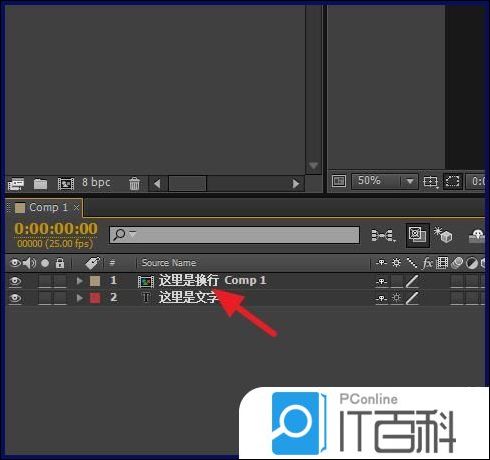Create a new folder in Project panel
Viewport: 490px width, 460px height.
click(x=40, y=184)
